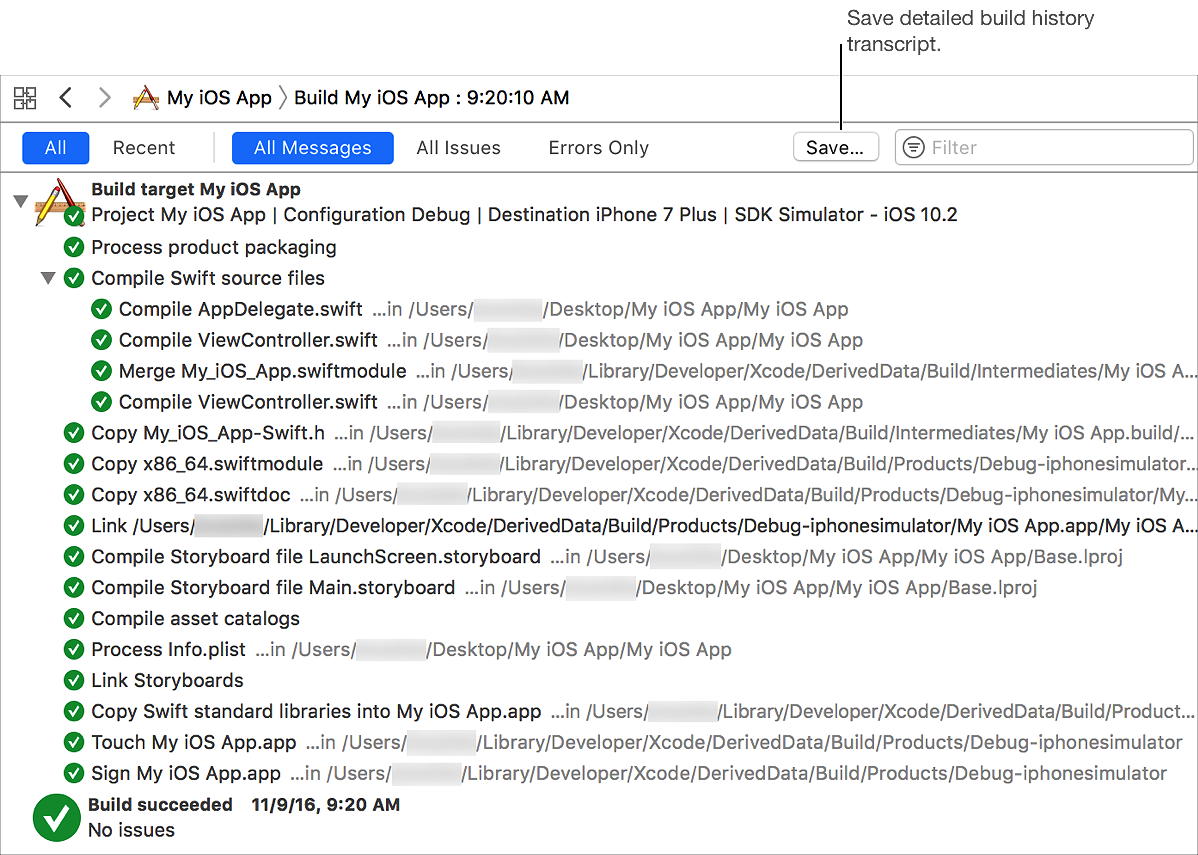
Task: Click checkmark beside Copy Swift standard libraries
Action: click(x=74, y=711)
